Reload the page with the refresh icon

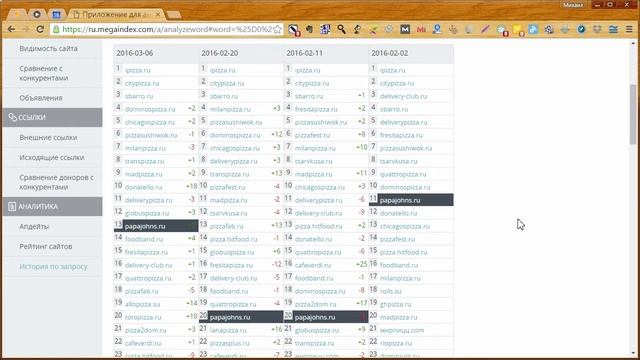tap(40, 29)
